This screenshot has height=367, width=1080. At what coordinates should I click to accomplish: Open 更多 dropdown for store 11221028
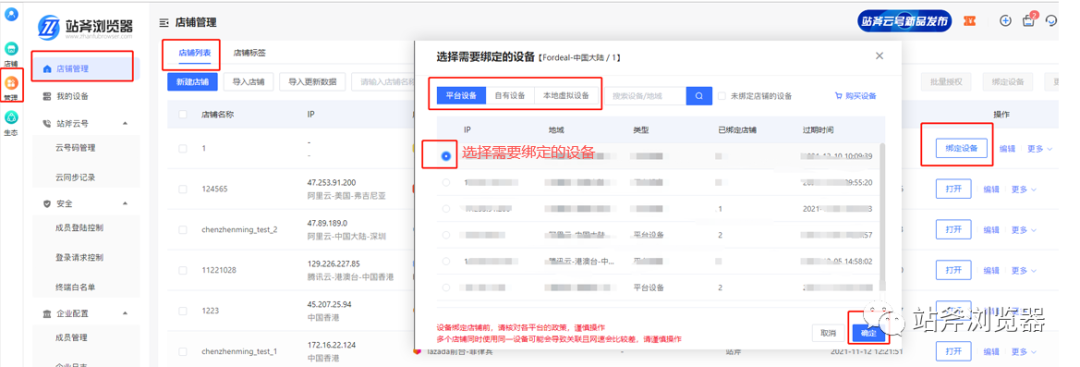click(x=1024, y=270)
